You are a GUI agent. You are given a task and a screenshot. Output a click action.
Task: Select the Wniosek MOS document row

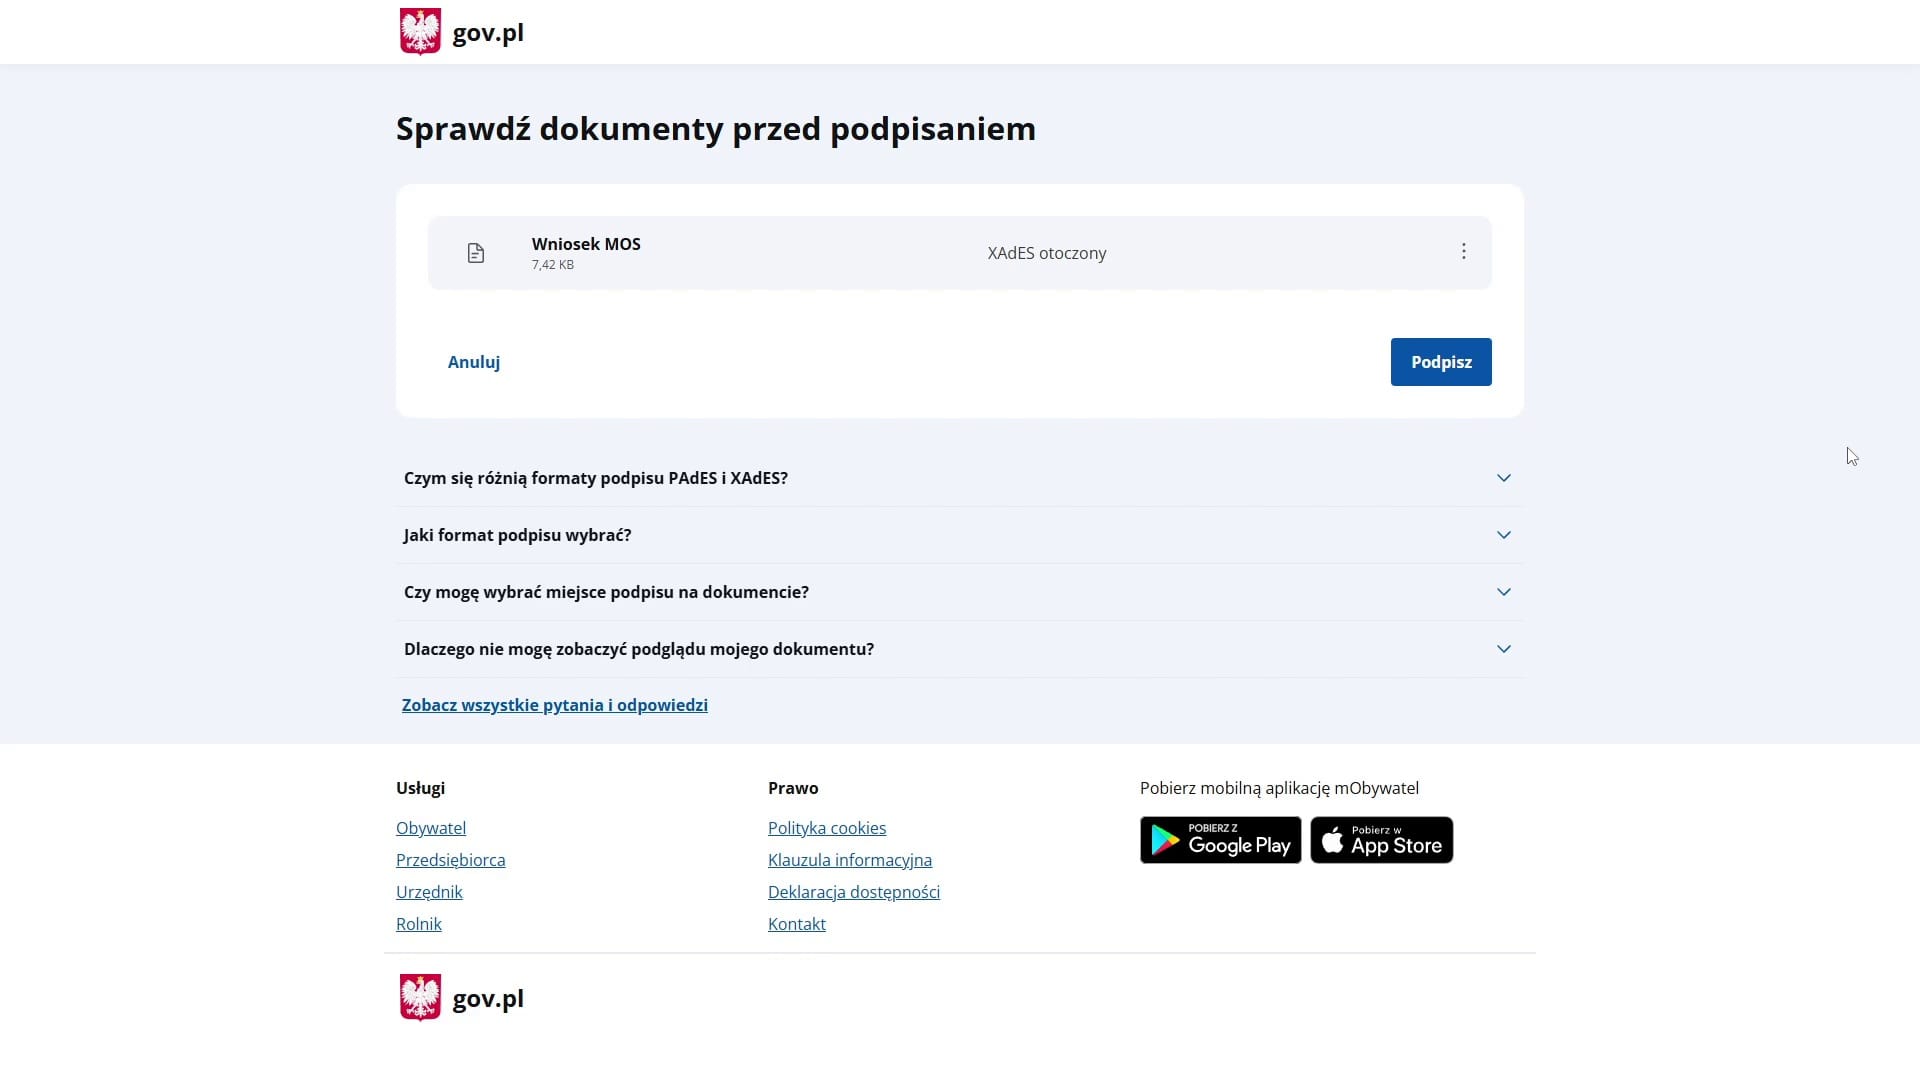[x=960, y=253]
